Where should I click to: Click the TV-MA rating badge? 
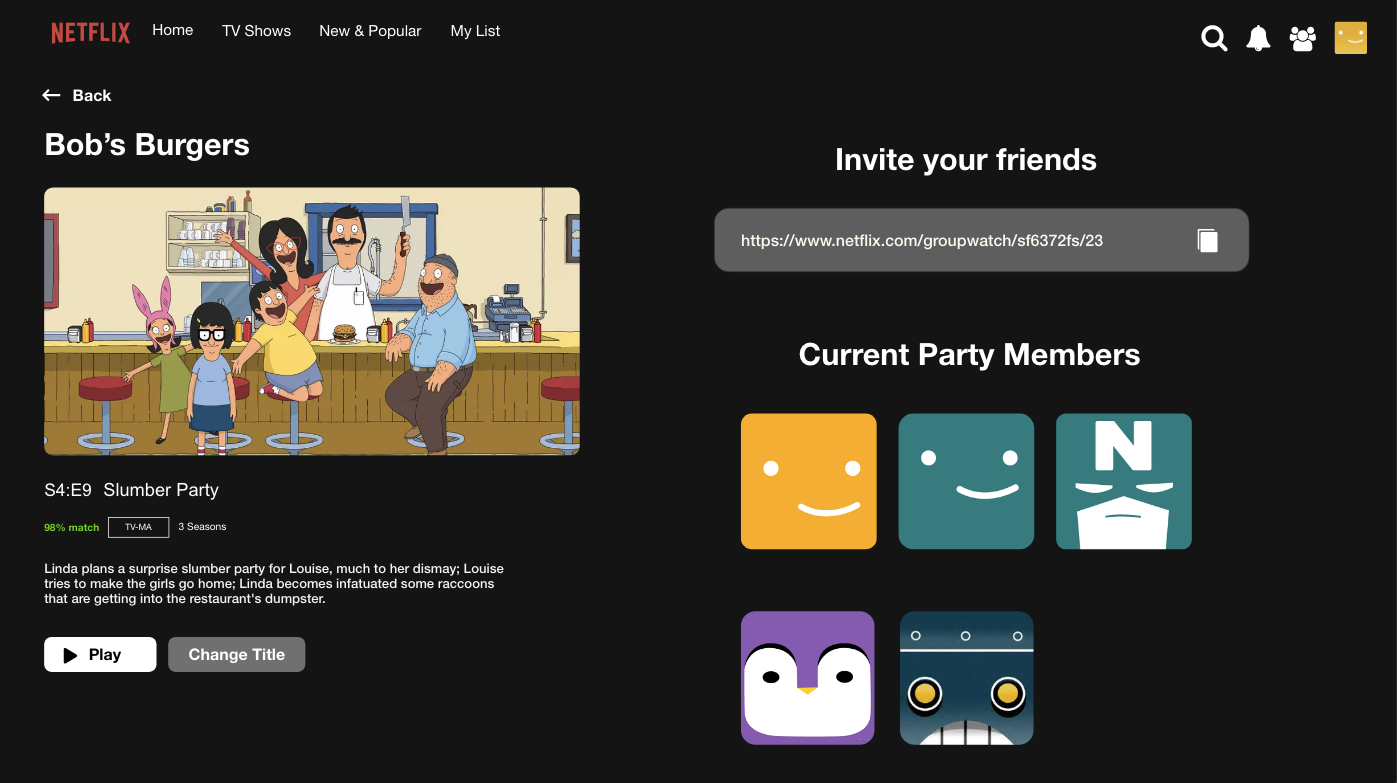pyautogui.click(x=138, y=527)
